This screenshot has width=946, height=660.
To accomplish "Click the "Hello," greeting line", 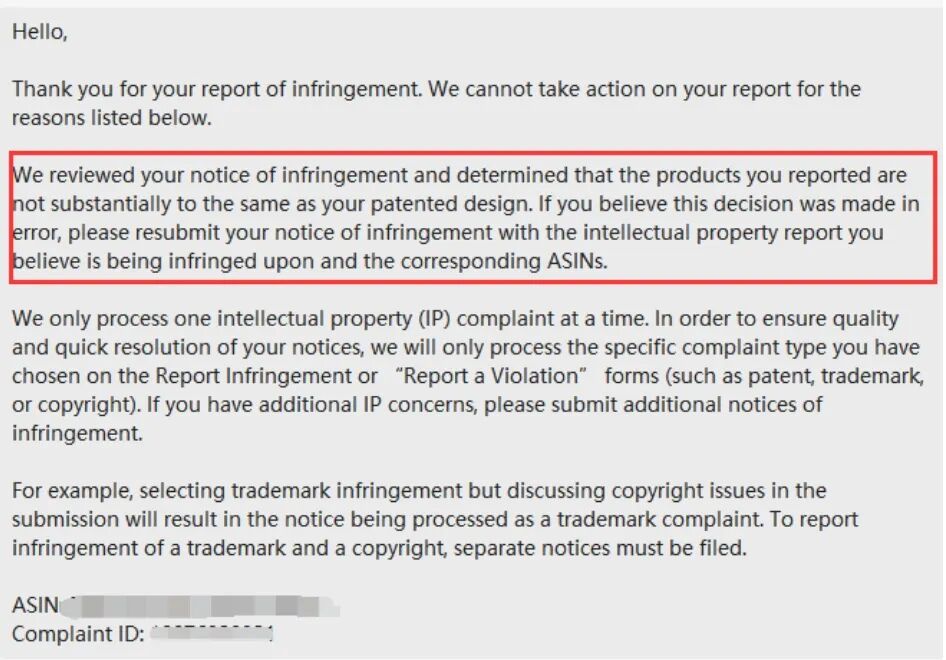I will pyautogui.click(x=39, y=31).
